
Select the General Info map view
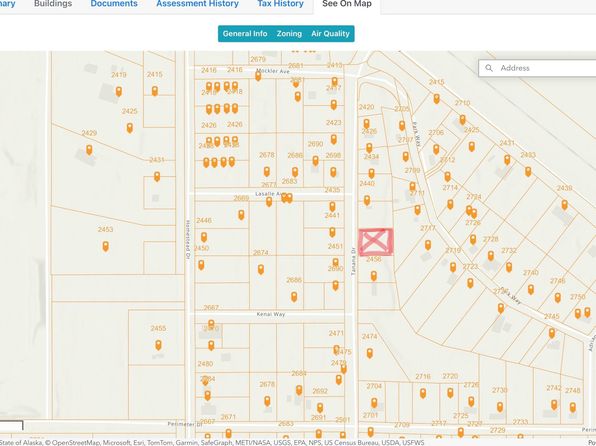coord(245,33)
